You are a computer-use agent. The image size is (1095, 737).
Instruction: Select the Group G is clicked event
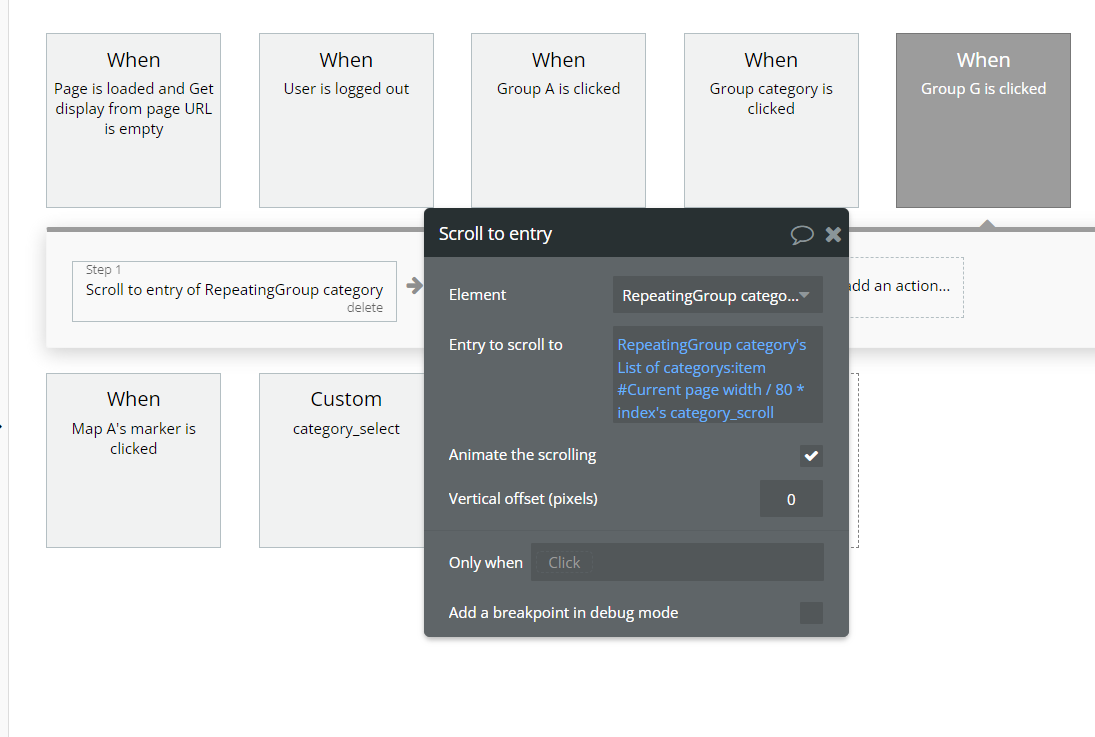point(983,120)
